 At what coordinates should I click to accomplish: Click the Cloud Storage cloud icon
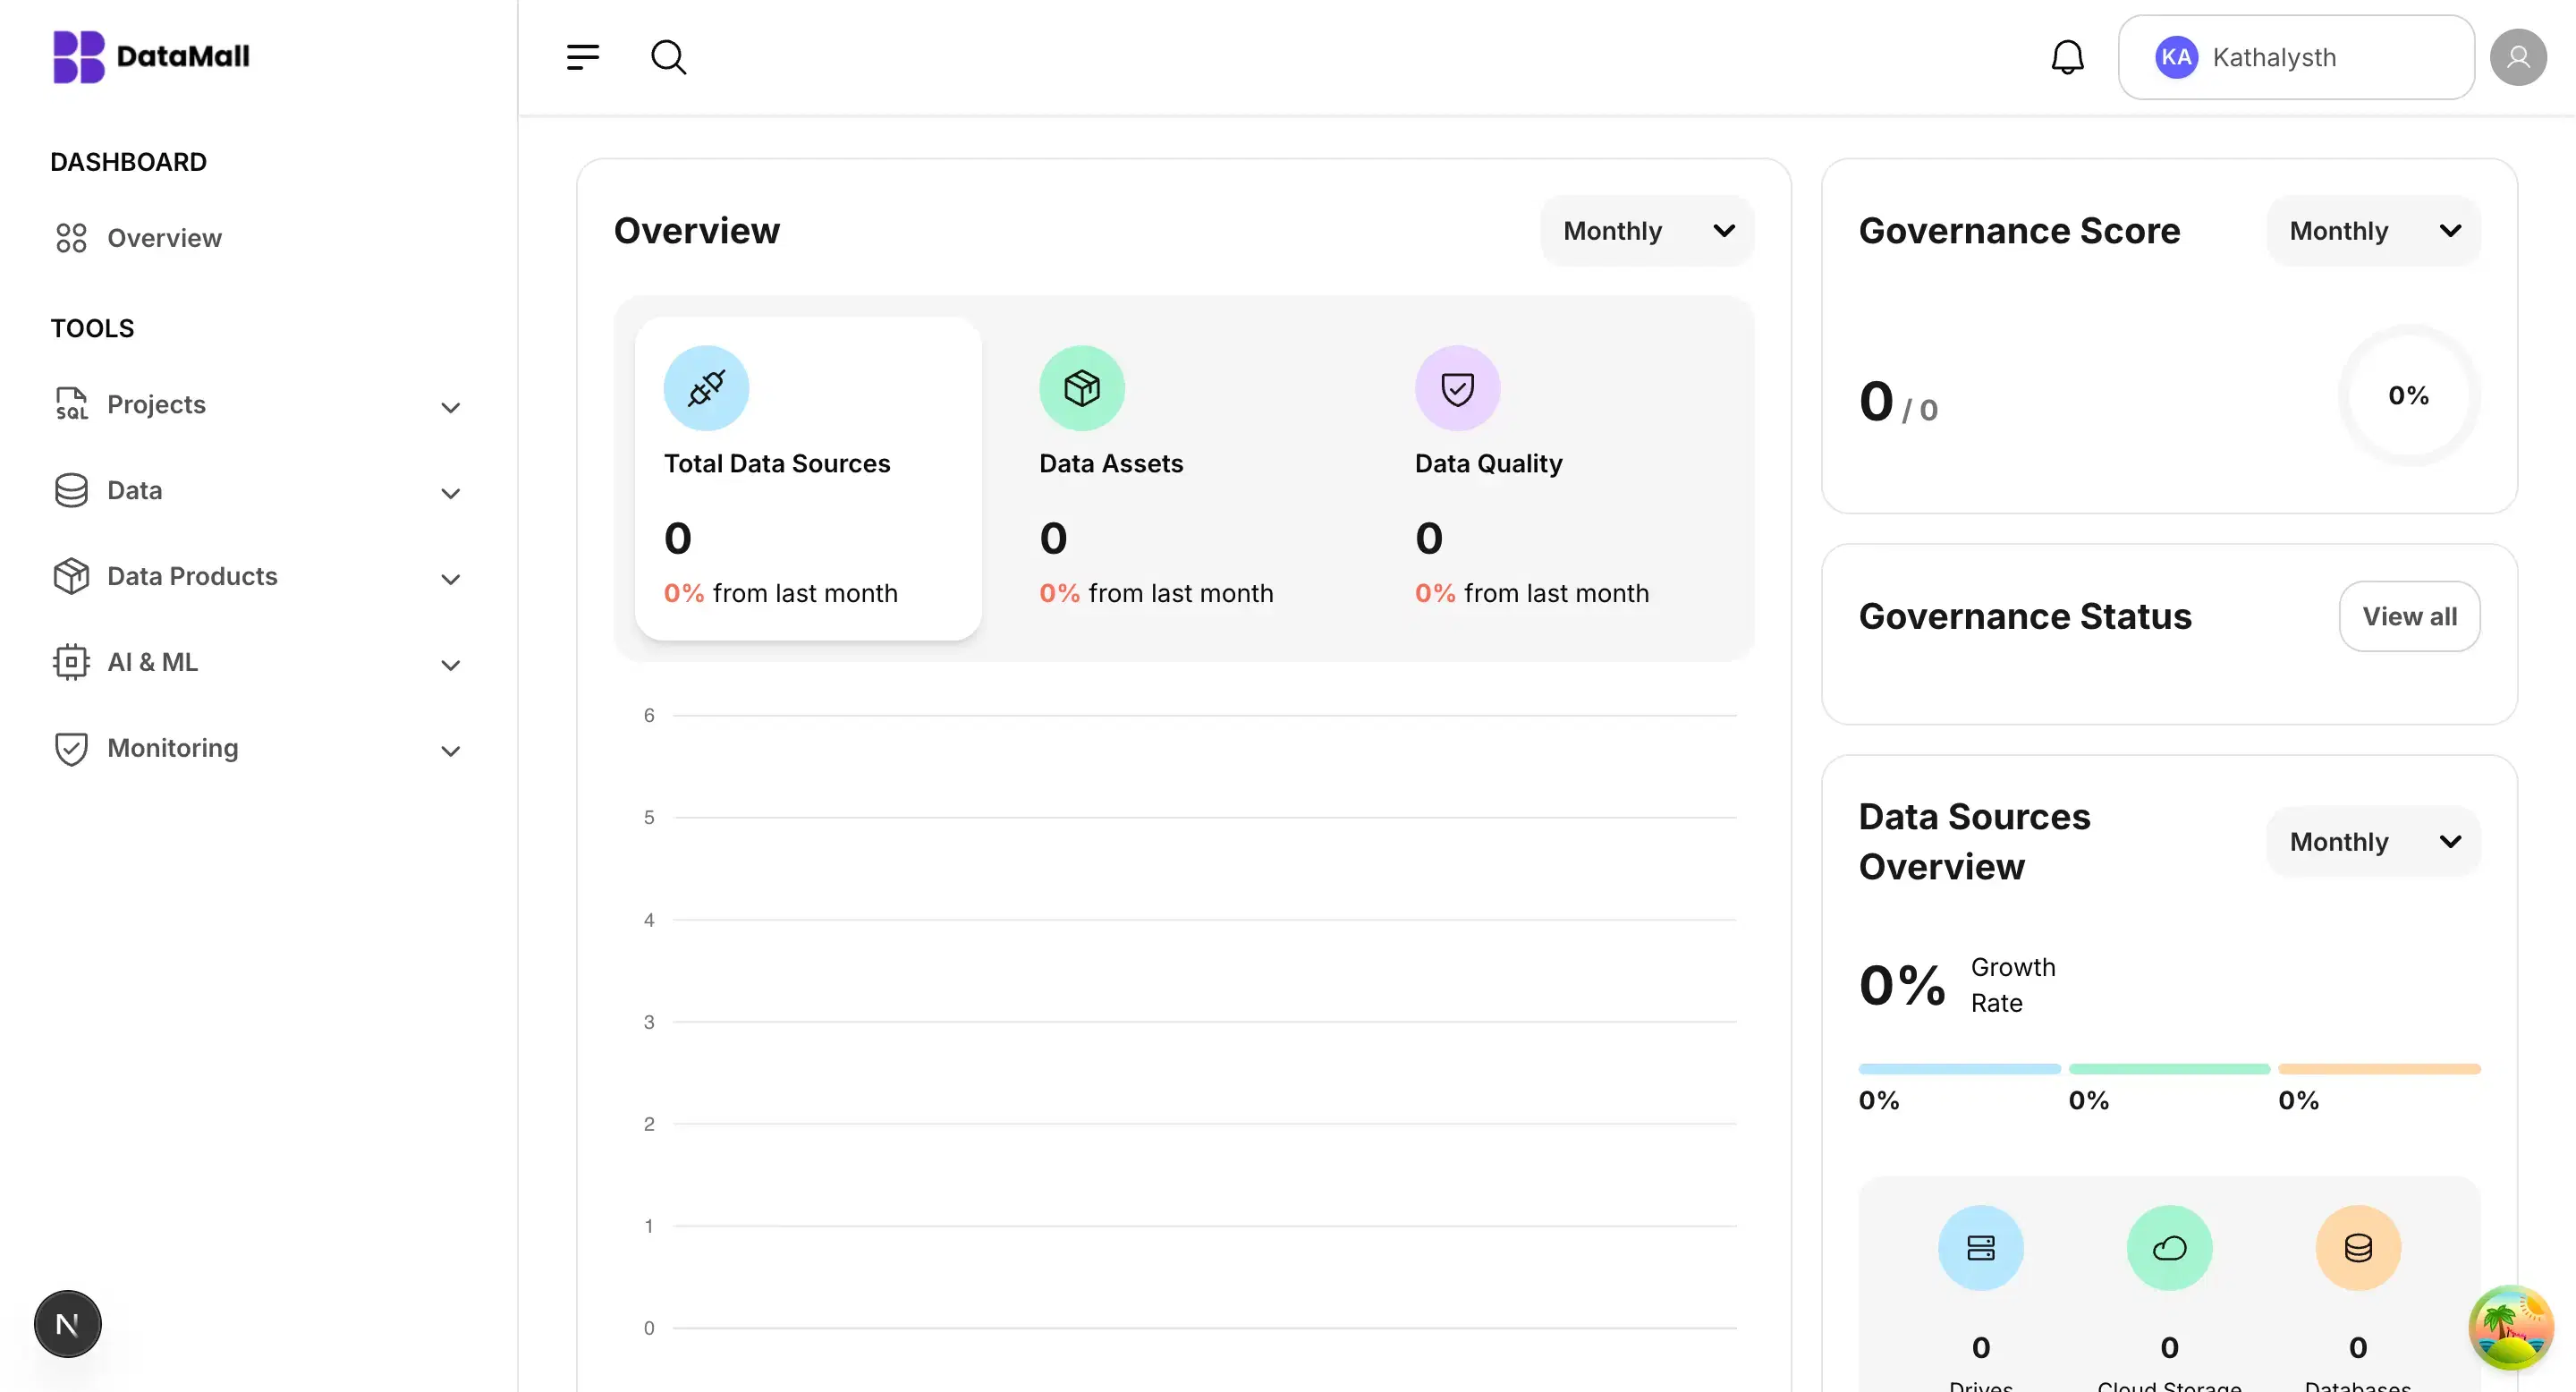tap(2169, 1248)
